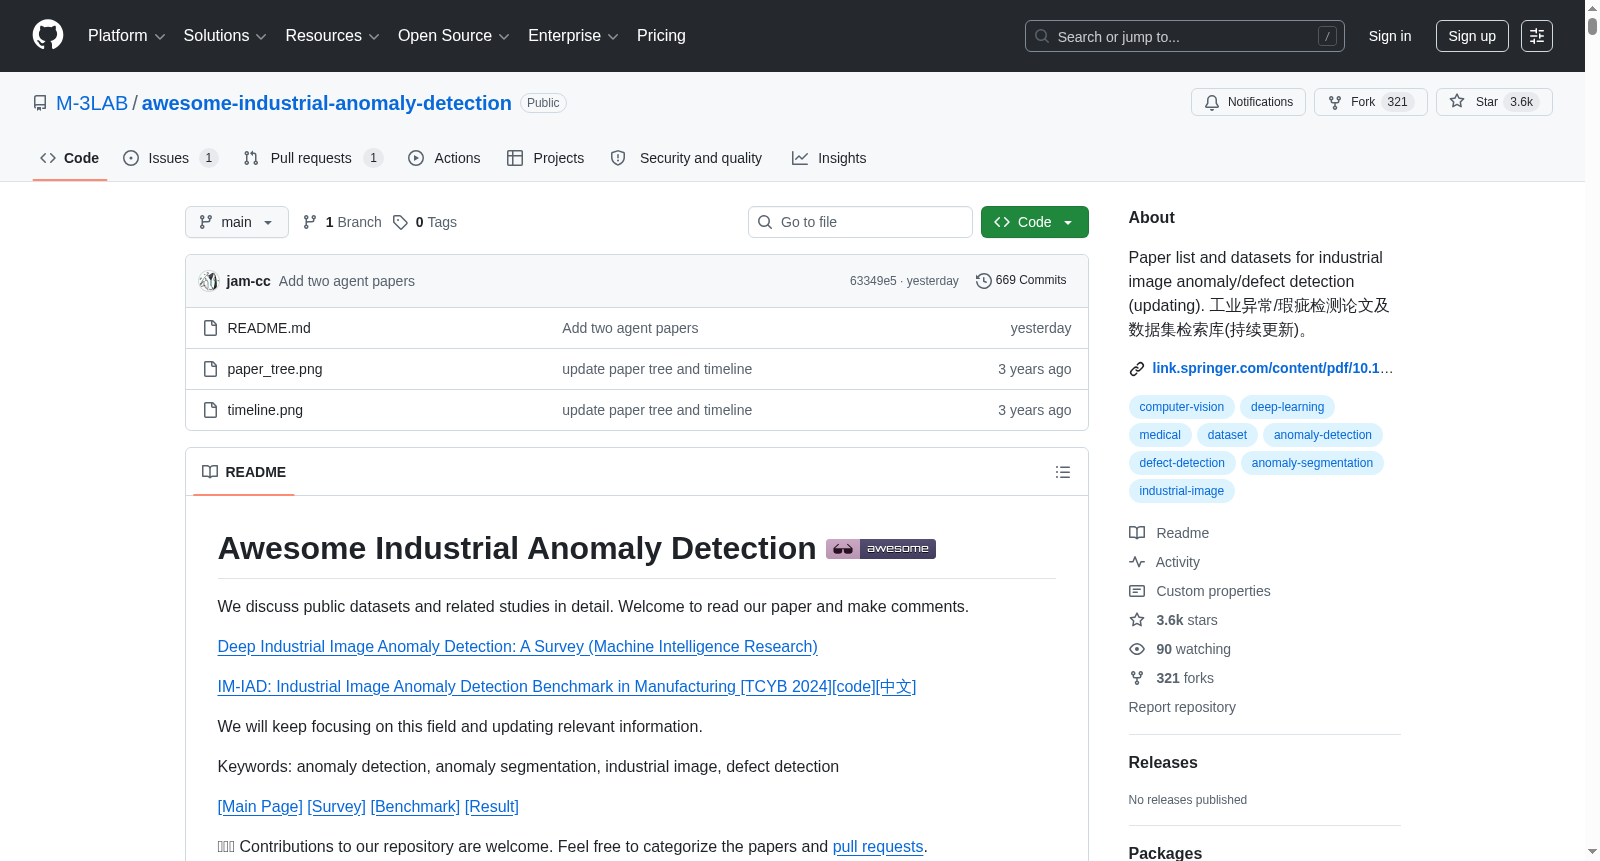Click the Sign up button

click(x=1472, y=36)
